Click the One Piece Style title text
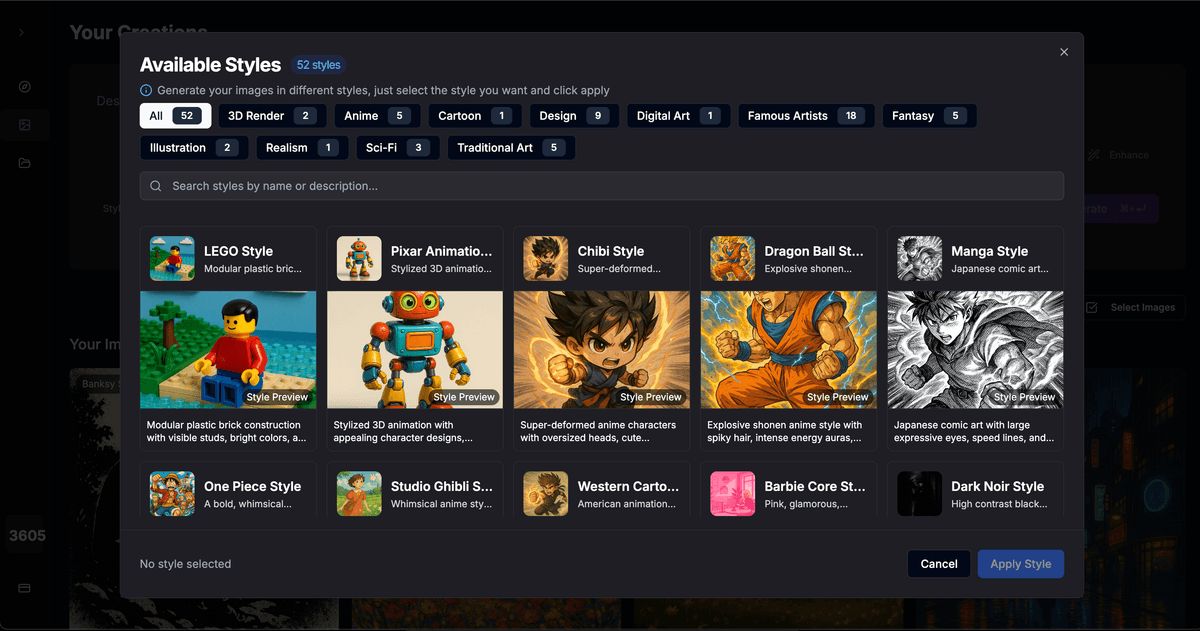This screenshot has height=631, width=1200. point(252,486)
